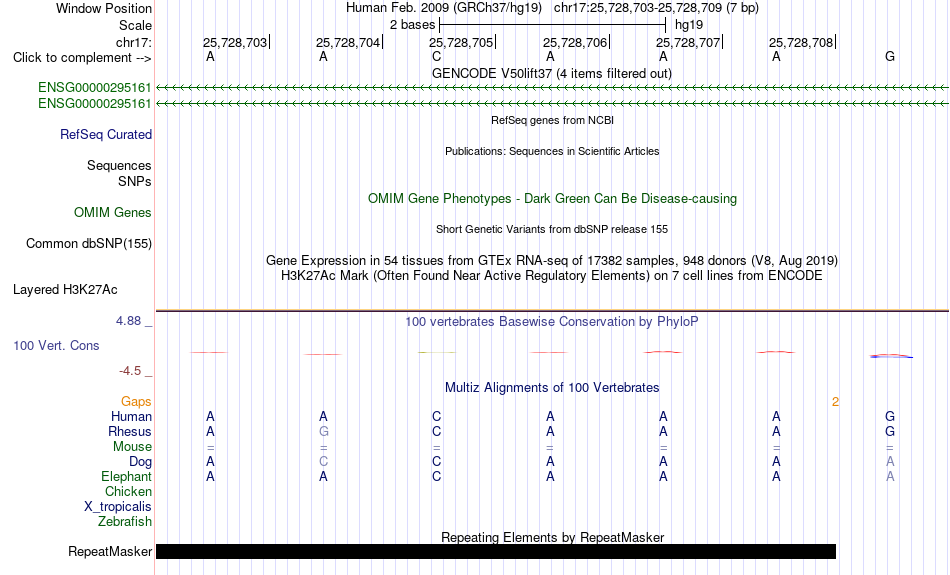Select the X_tropicalis alignment row label
Viewport: 950px width, 575px height.
(x=118, y=507)
